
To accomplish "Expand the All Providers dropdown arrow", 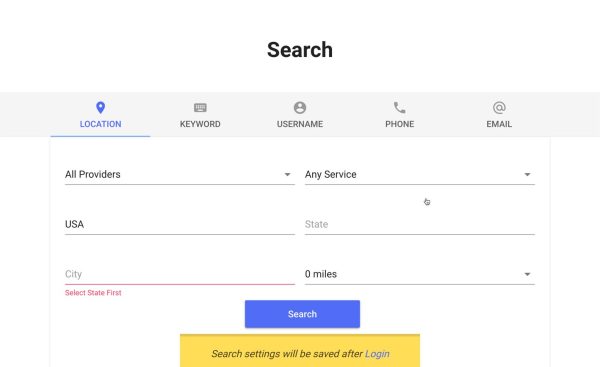I will [x=287, y=175].
